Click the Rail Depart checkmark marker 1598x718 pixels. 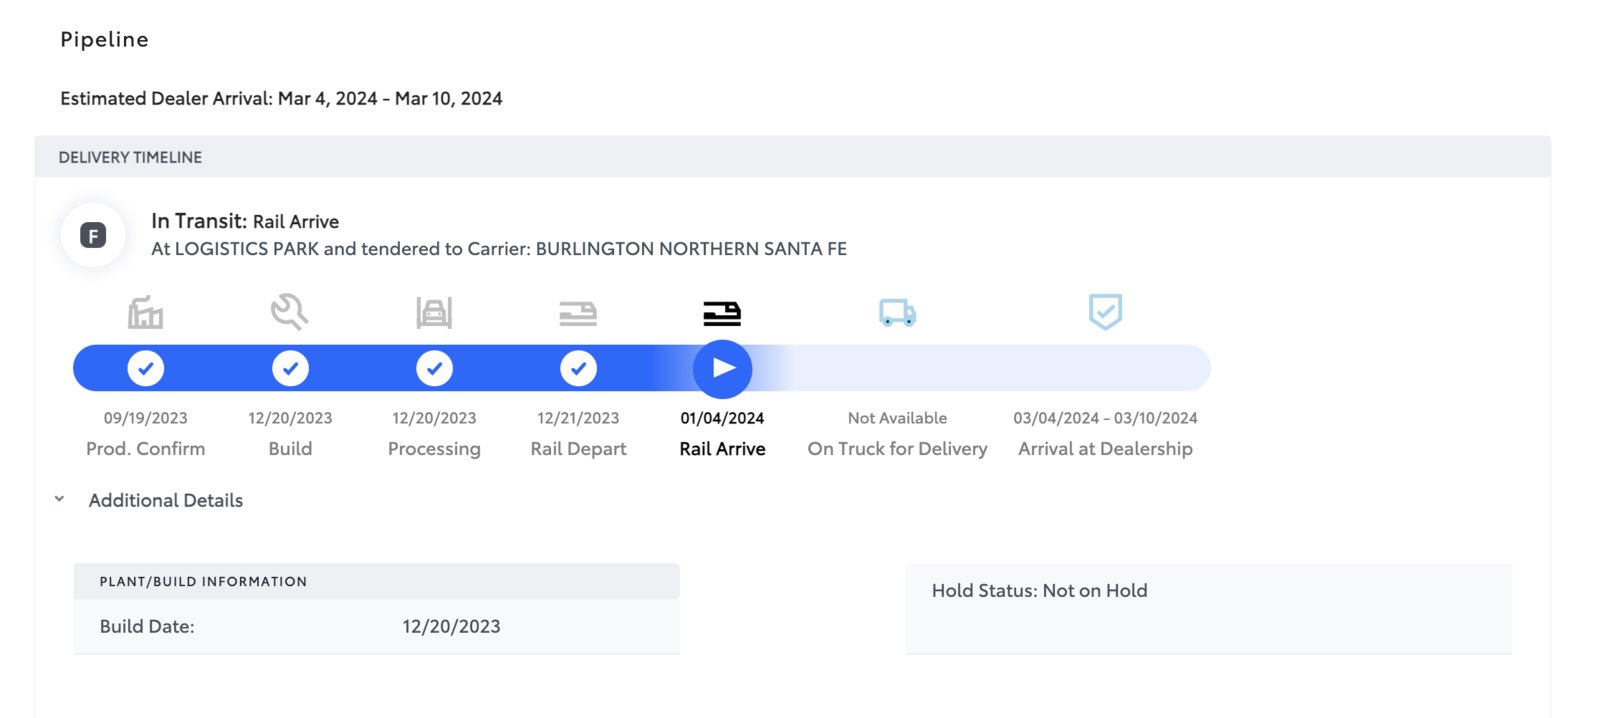(x=578, y=368)
